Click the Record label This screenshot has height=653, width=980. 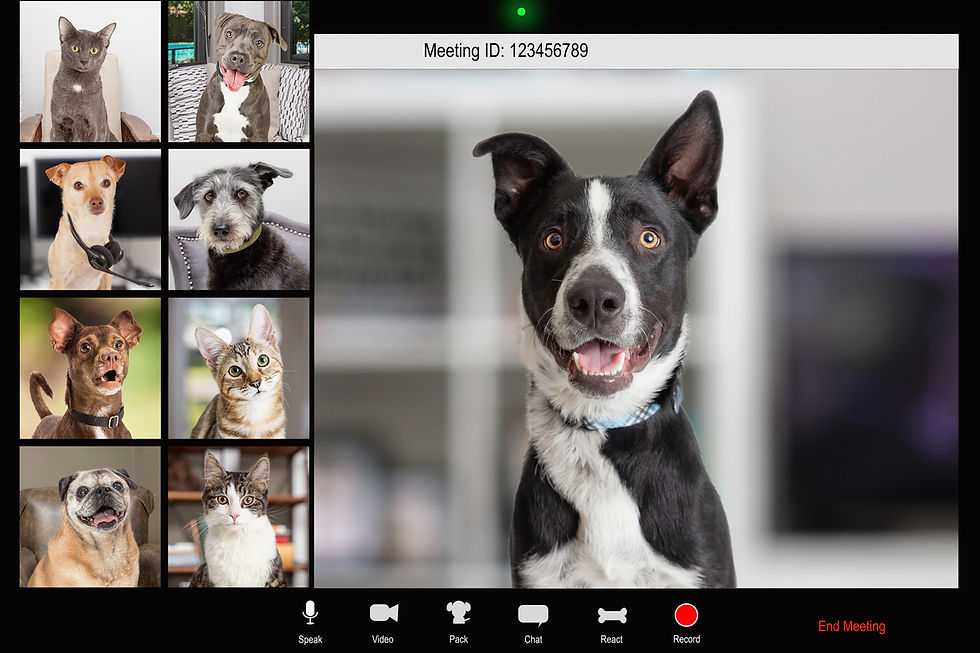[x=686, y=639]
